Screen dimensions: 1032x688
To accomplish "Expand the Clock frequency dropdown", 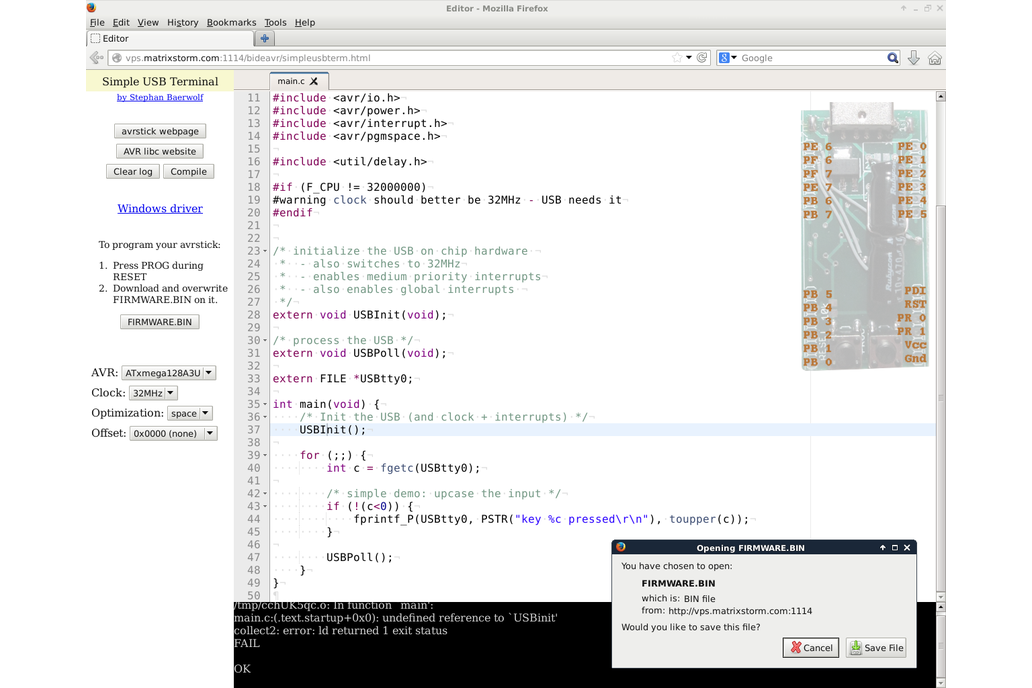I will pyautogui.click(x=153, y=393).
